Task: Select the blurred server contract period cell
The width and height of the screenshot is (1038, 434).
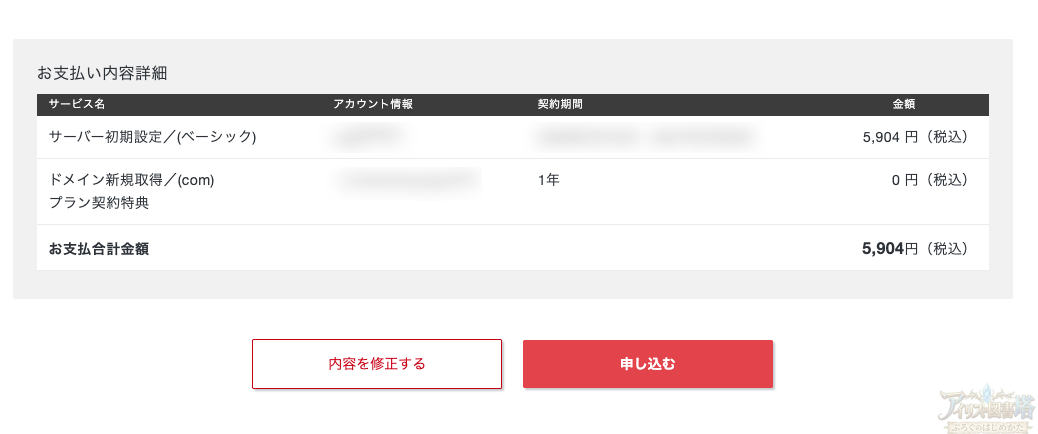Action: [646, 136]
